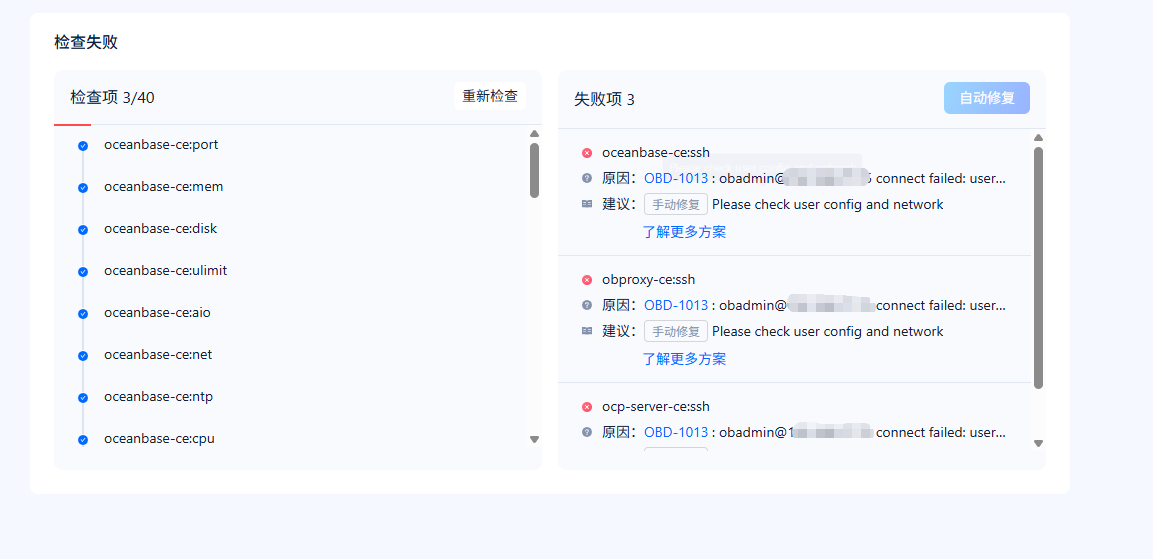
Task: Open OBD-1013 link under oceanbase-ce:ssh
Action: pos(675,178)
